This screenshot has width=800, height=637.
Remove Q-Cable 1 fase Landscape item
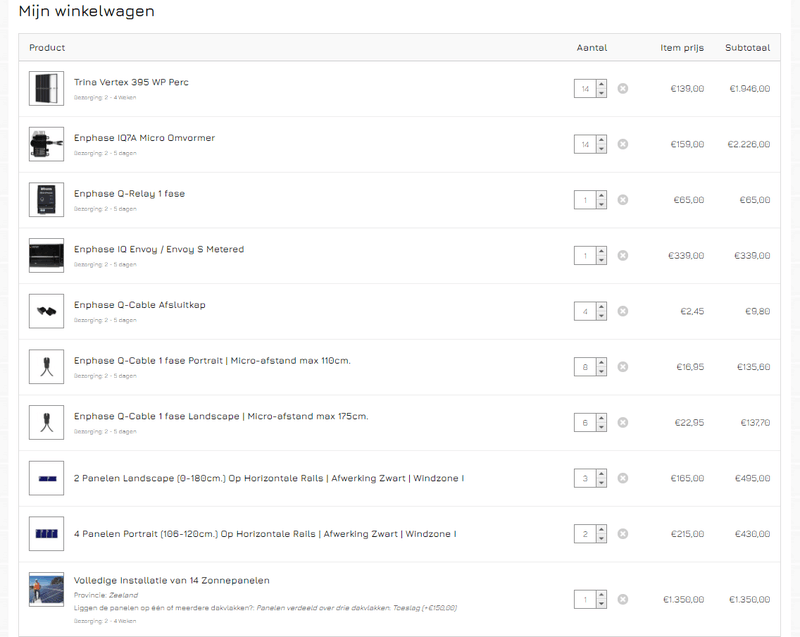pyautogui.click(x=622, y=422)
